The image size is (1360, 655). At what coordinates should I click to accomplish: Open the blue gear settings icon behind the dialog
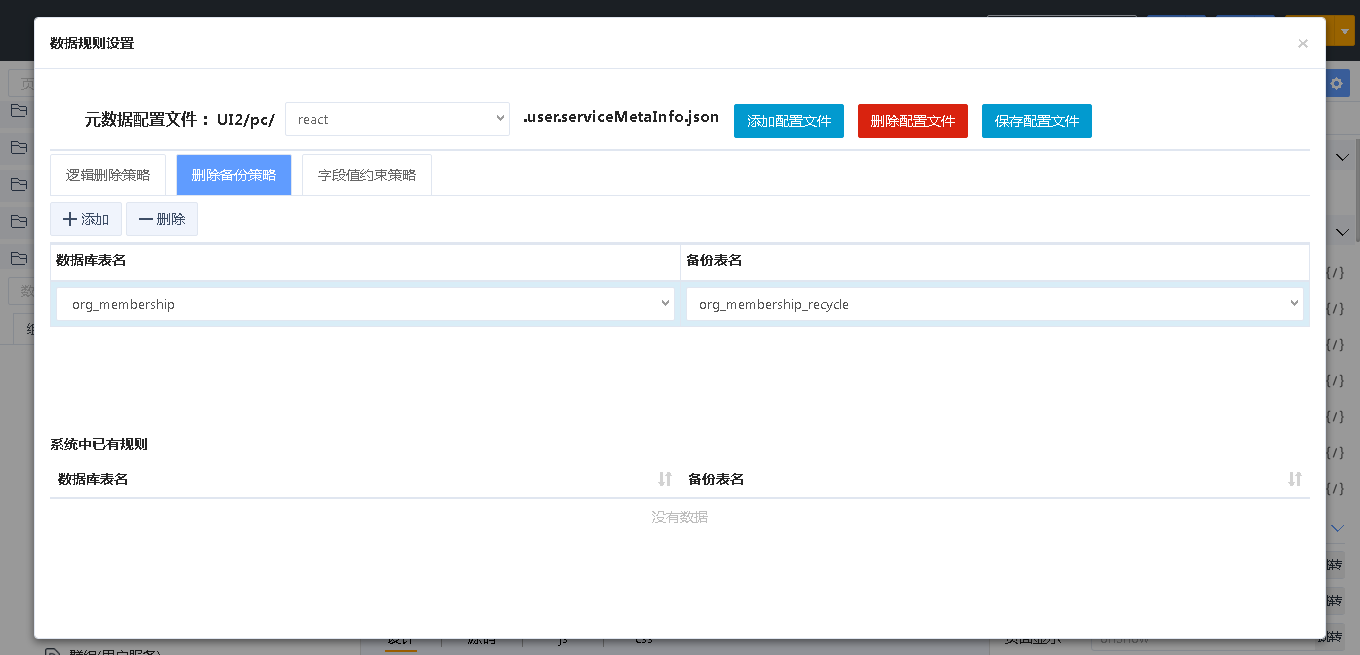[x=1337, y=84]
